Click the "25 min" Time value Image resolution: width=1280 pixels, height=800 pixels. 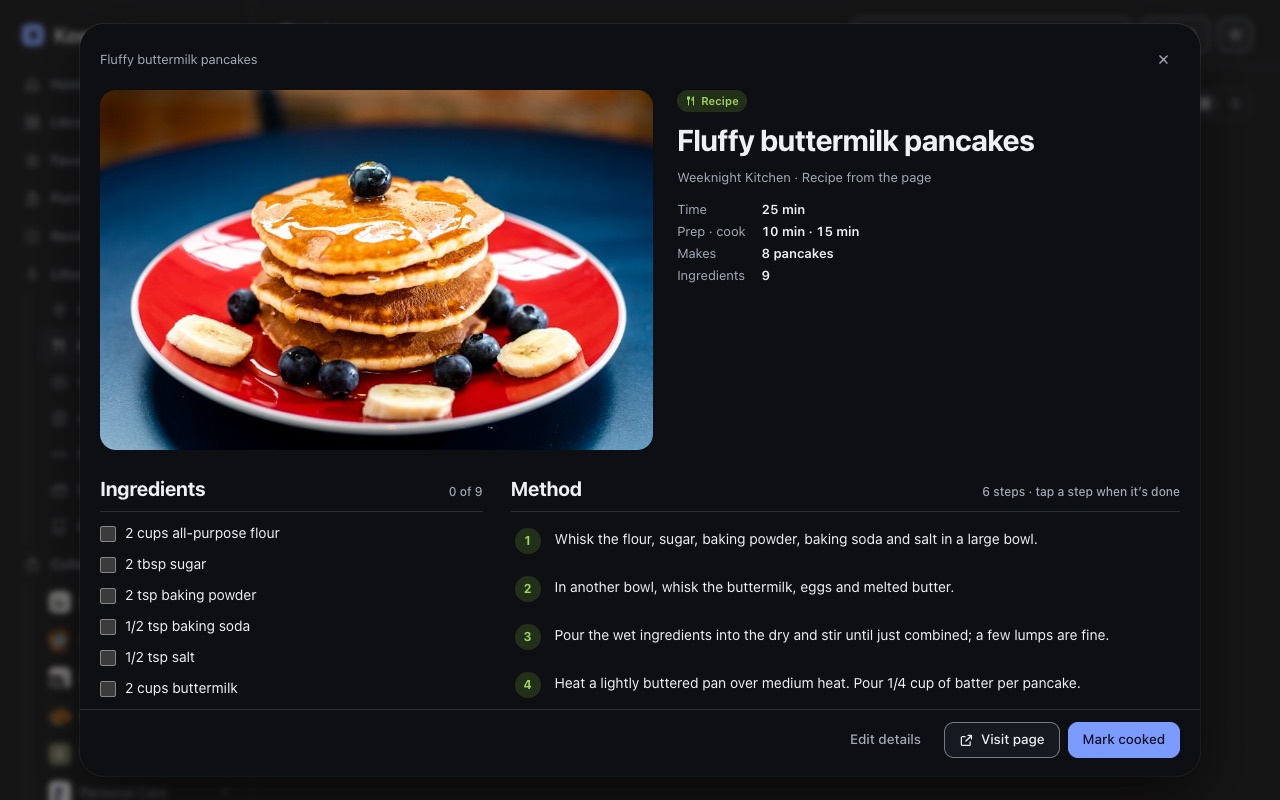point(783,209)
